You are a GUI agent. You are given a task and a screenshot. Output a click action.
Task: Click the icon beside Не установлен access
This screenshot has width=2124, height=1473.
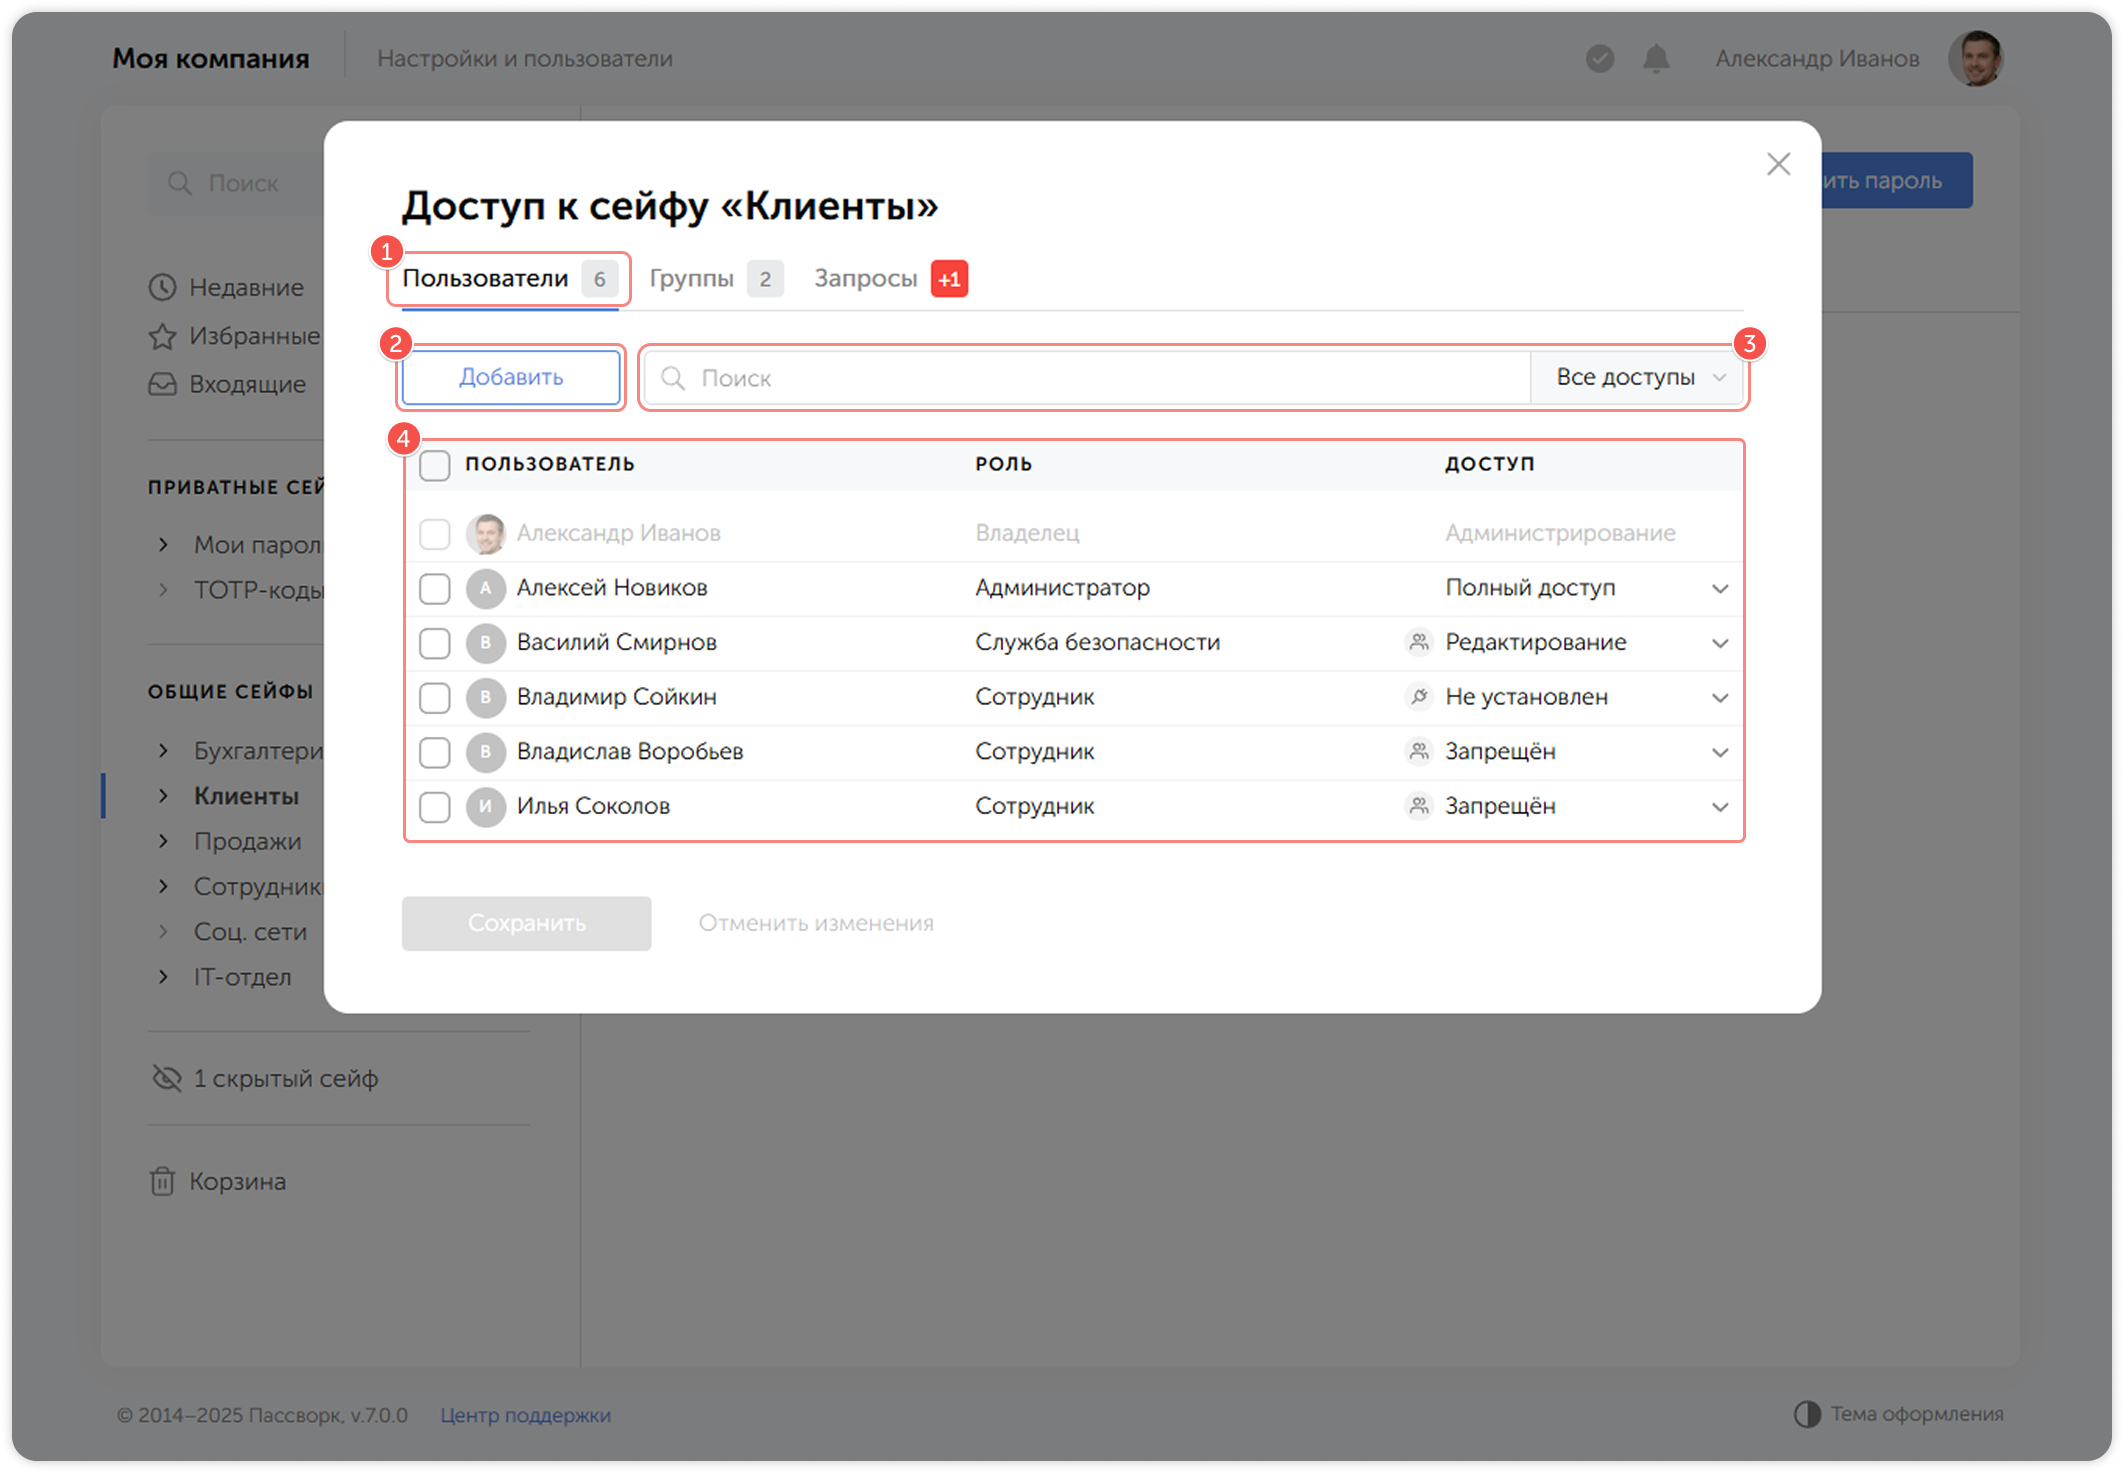click(x=1418, y=696)
